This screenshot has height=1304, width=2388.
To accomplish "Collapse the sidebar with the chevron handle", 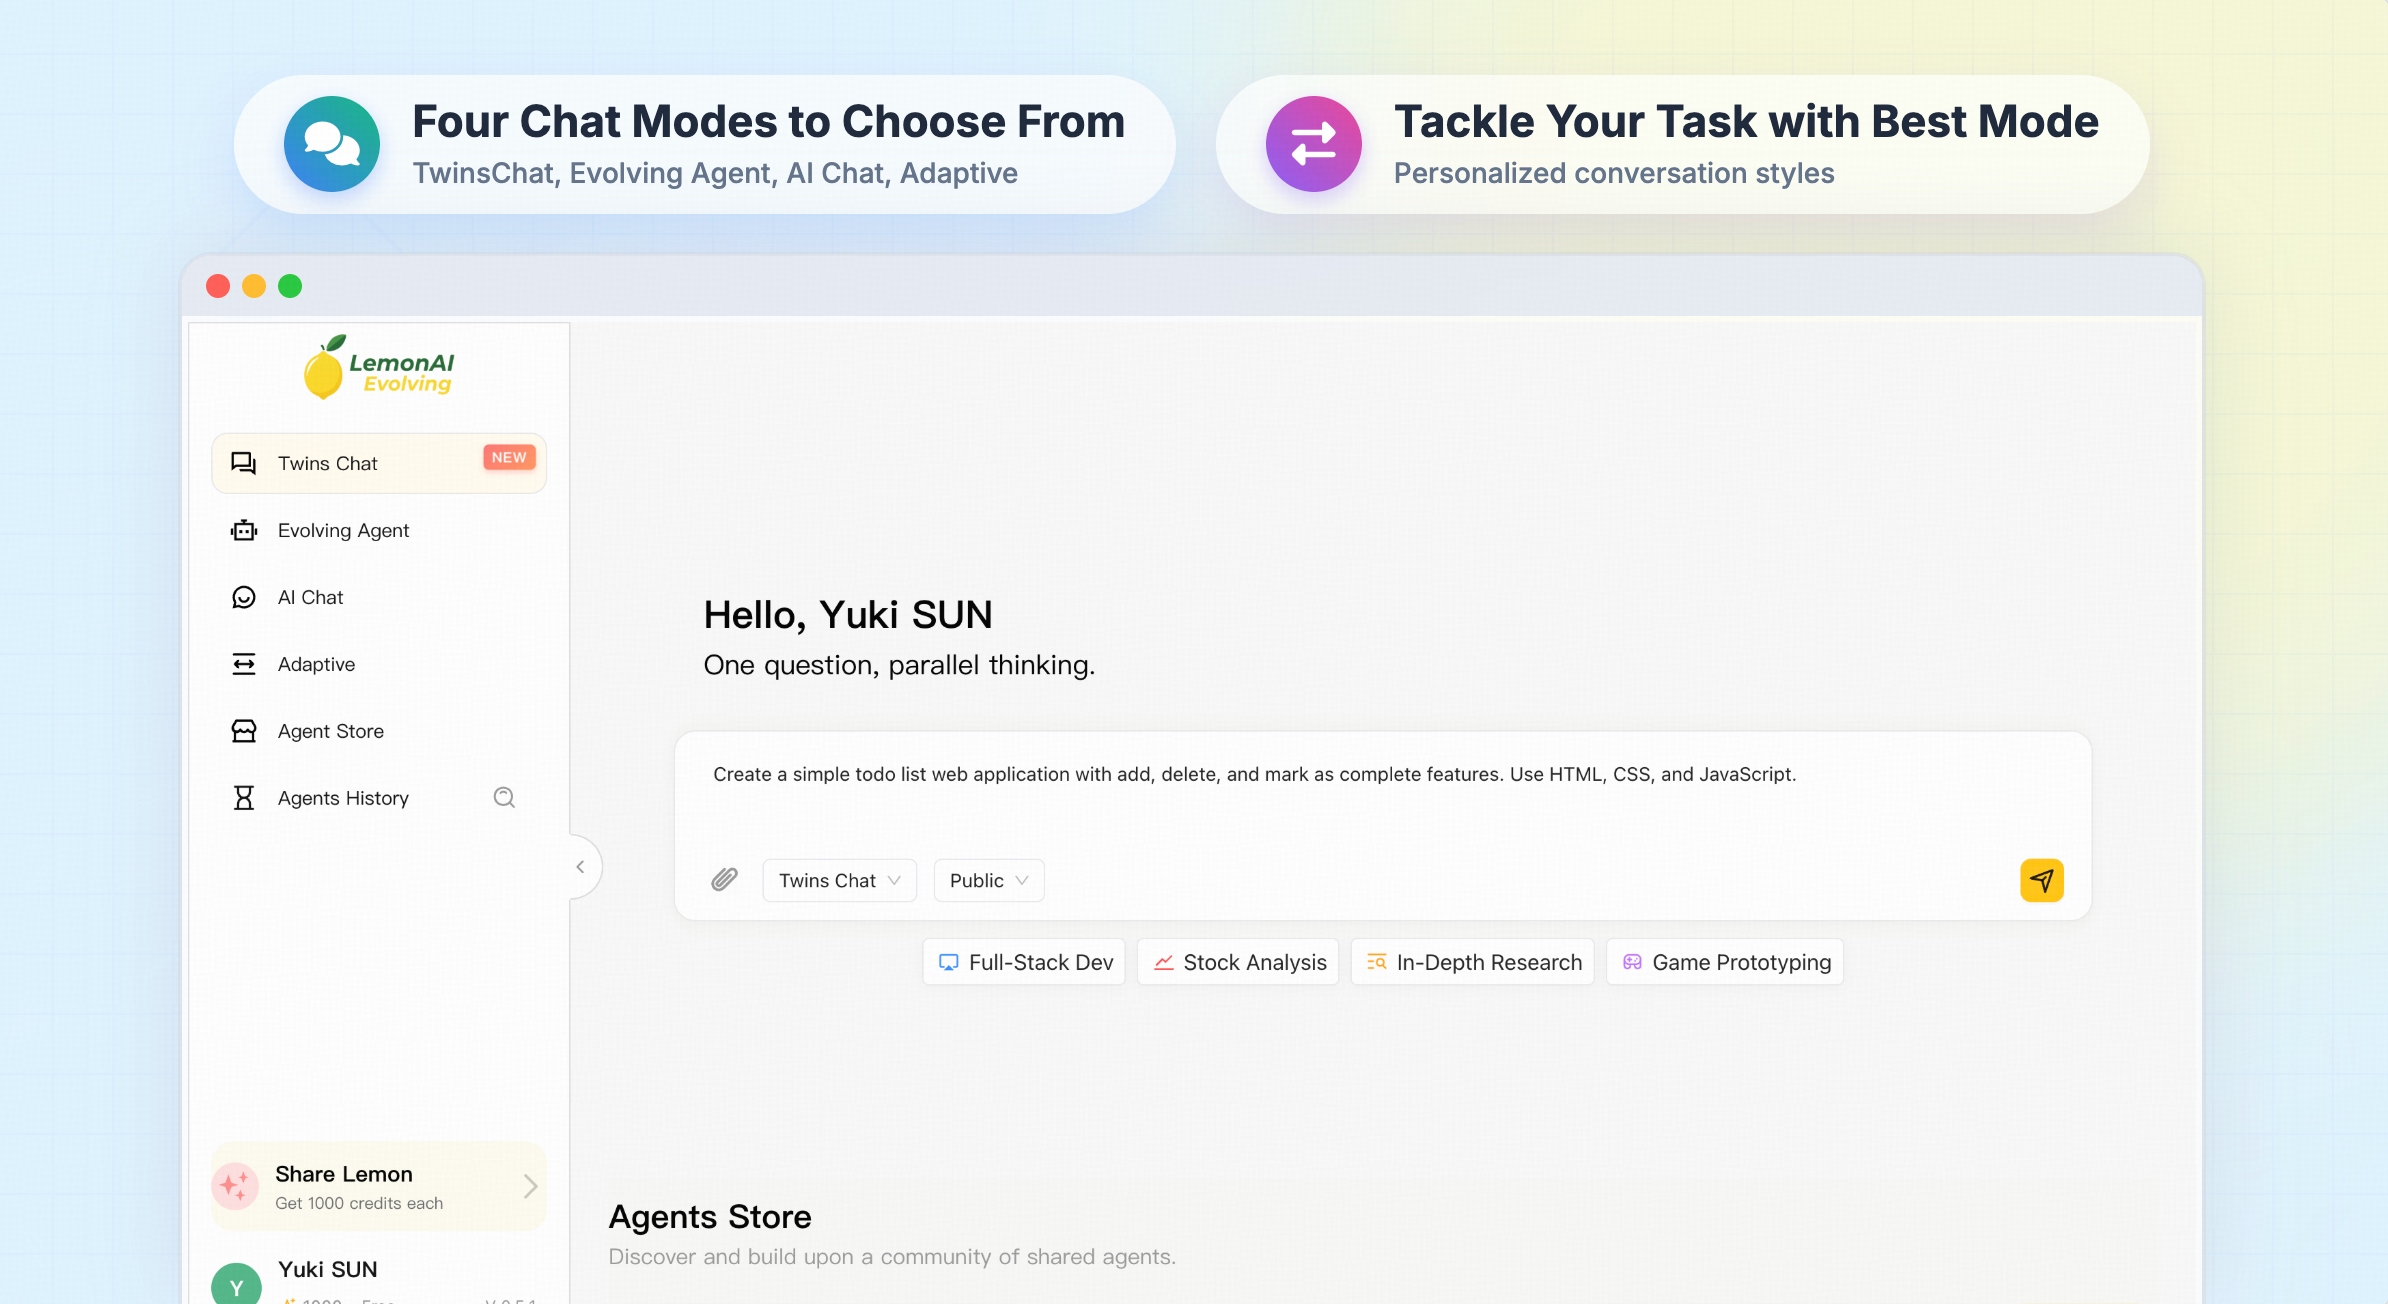I will [580, 867].
